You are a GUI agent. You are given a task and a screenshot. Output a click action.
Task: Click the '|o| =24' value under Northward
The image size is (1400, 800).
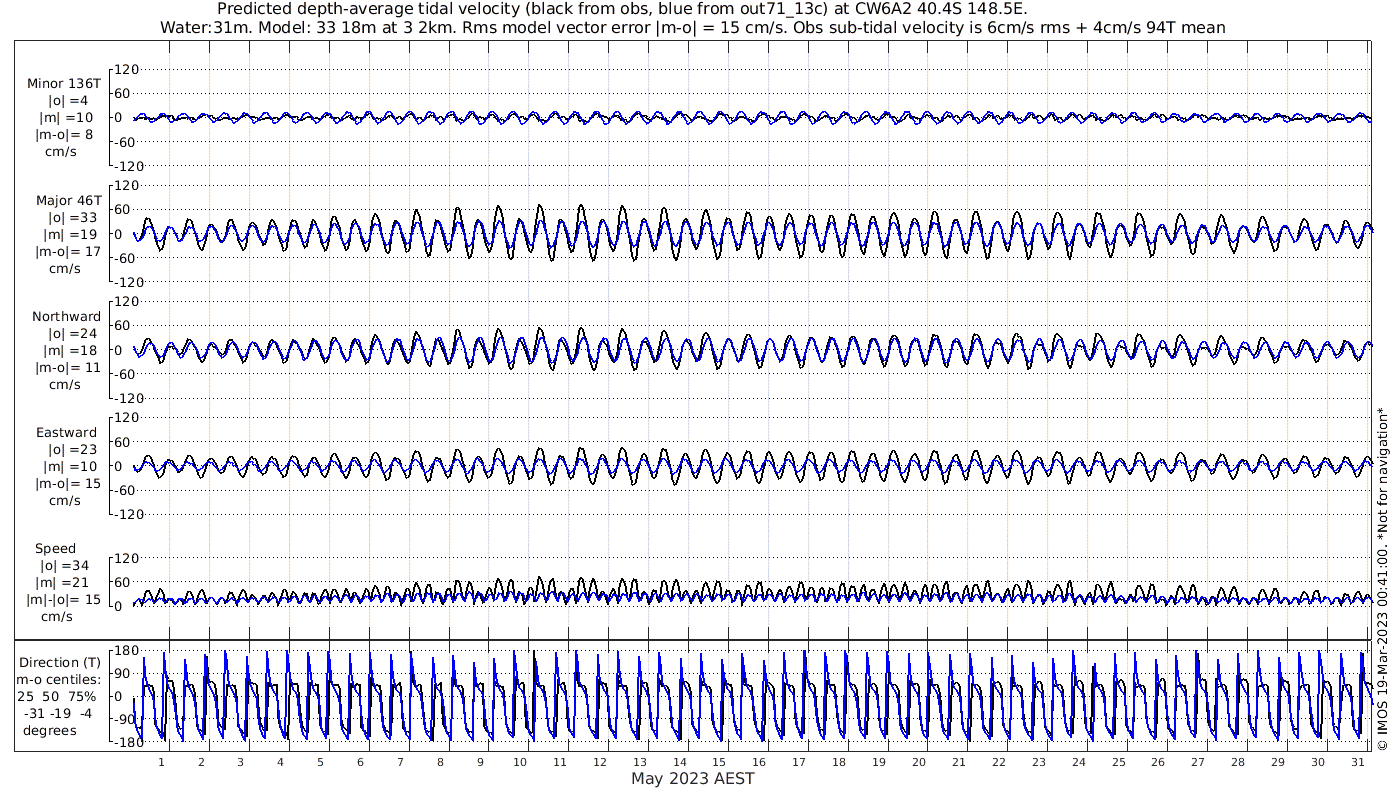point(68,334)
